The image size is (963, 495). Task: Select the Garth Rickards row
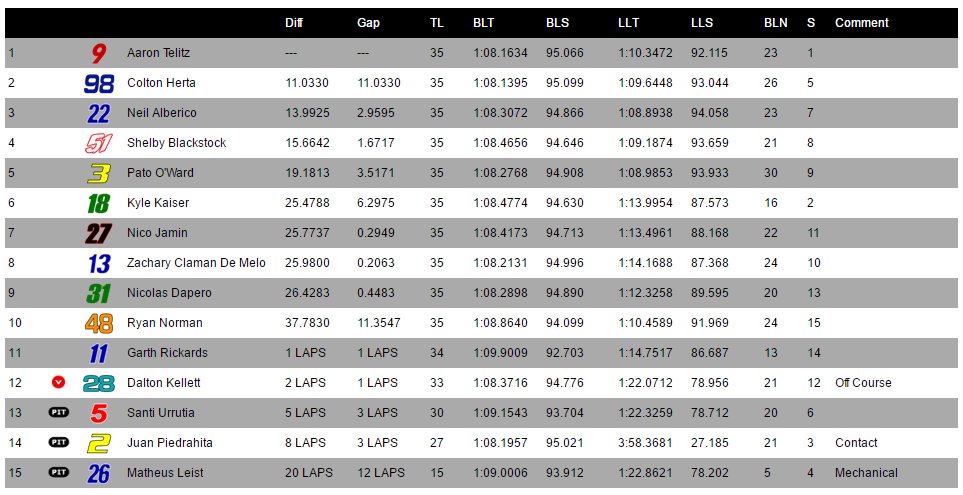click(x=481, y=353)
